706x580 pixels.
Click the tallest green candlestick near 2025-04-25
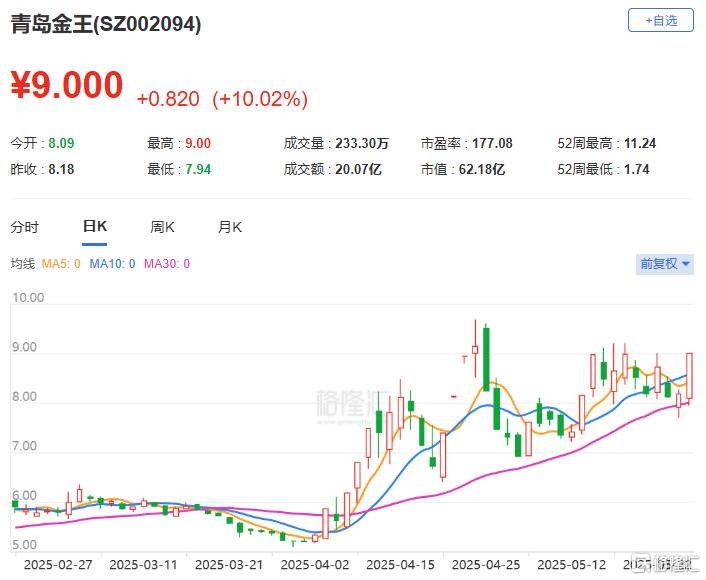point(486,358)
